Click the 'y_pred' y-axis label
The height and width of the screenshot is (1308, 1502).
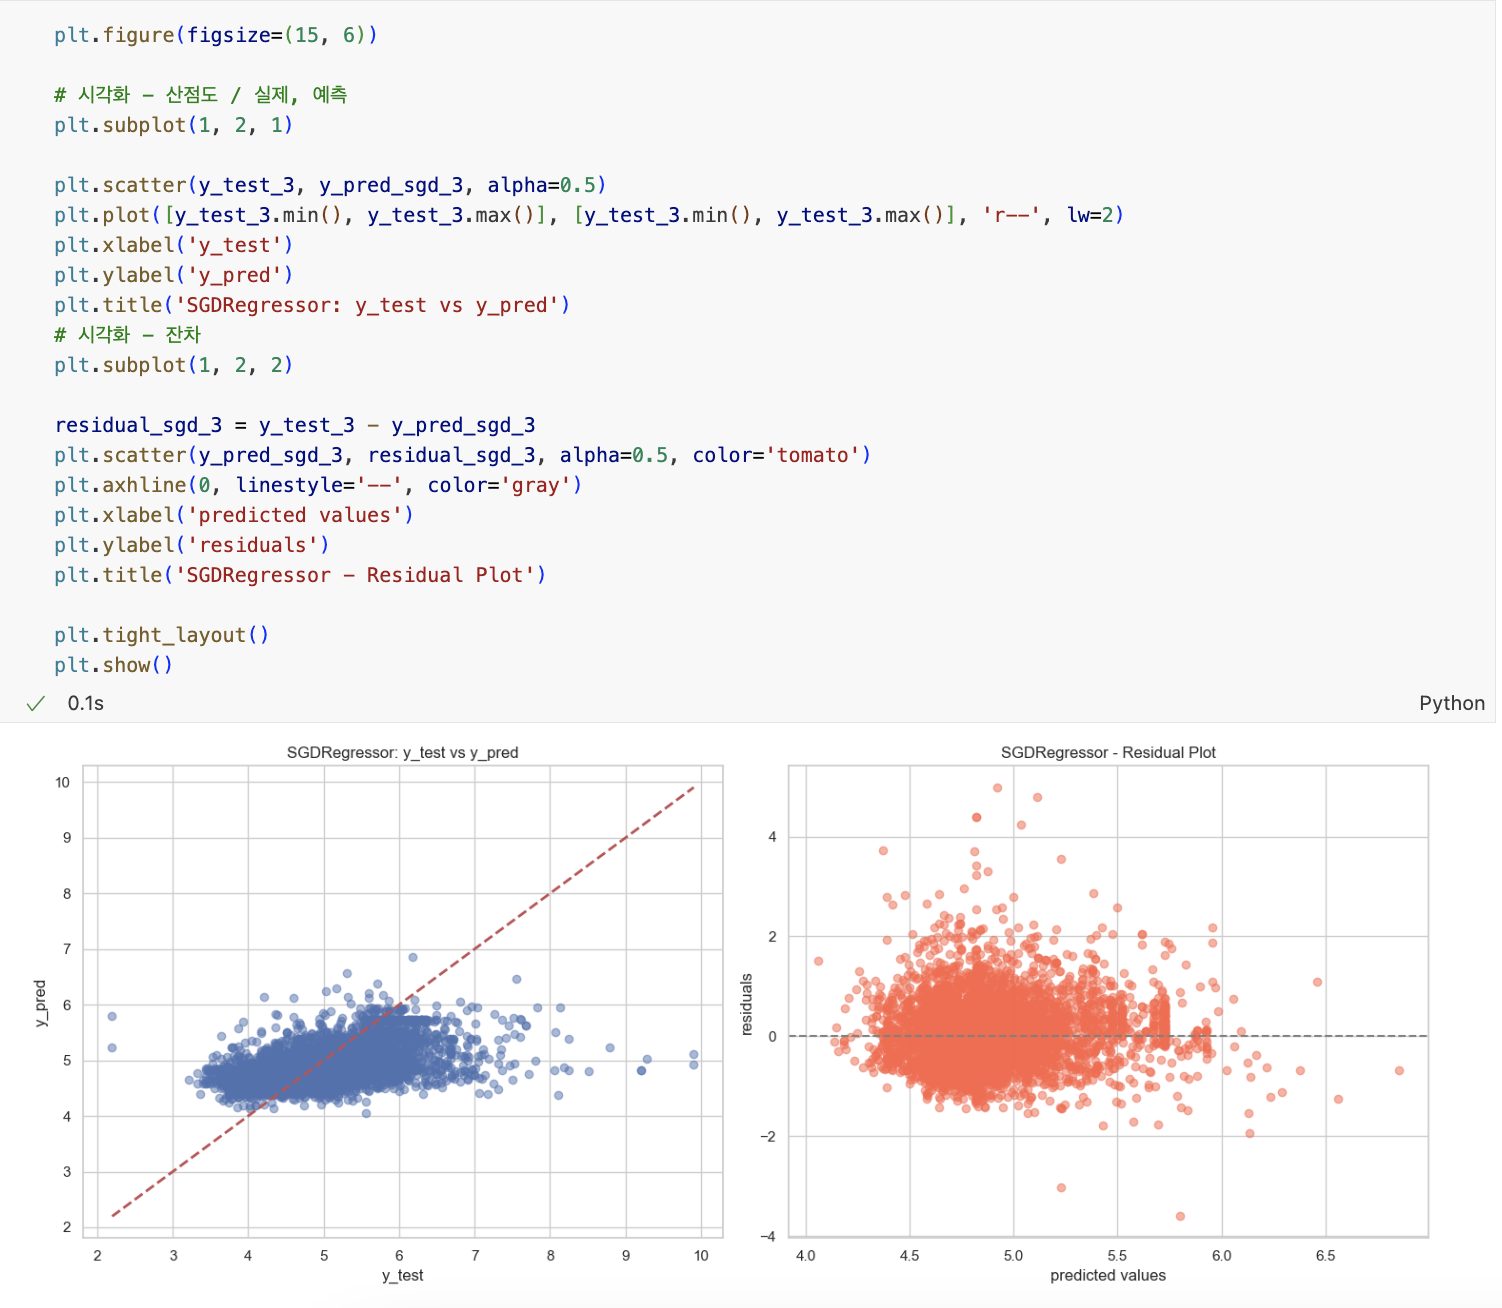40,1003
